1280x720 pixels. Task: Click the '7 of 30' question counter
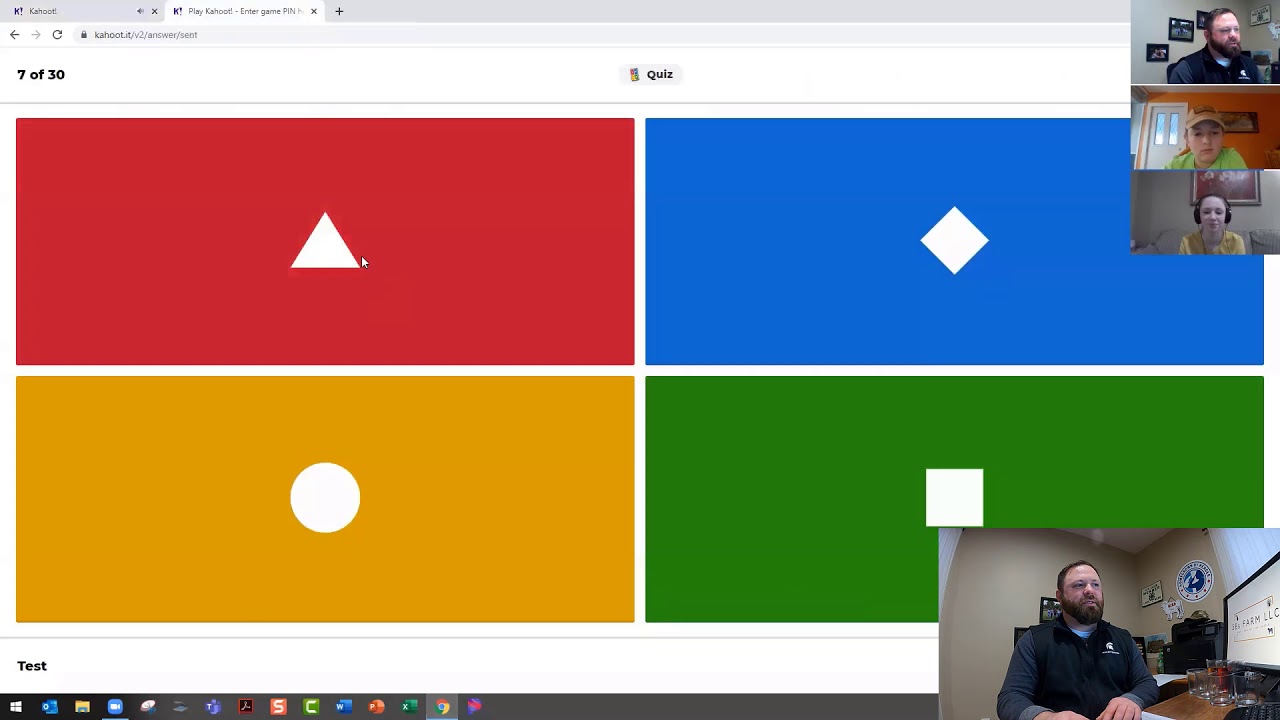pyautogui.click(x=41, y=74)
